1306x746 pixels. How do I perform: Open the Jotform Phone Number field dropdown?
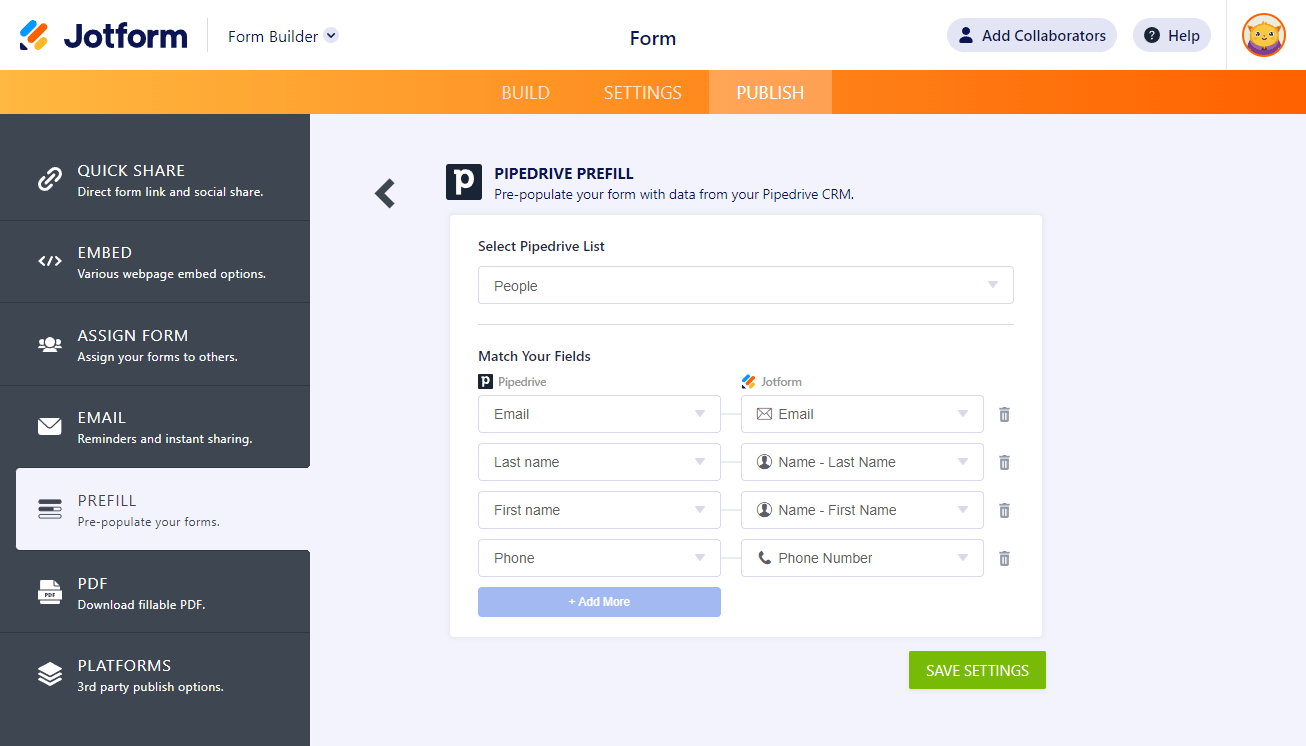click(862, 558)
